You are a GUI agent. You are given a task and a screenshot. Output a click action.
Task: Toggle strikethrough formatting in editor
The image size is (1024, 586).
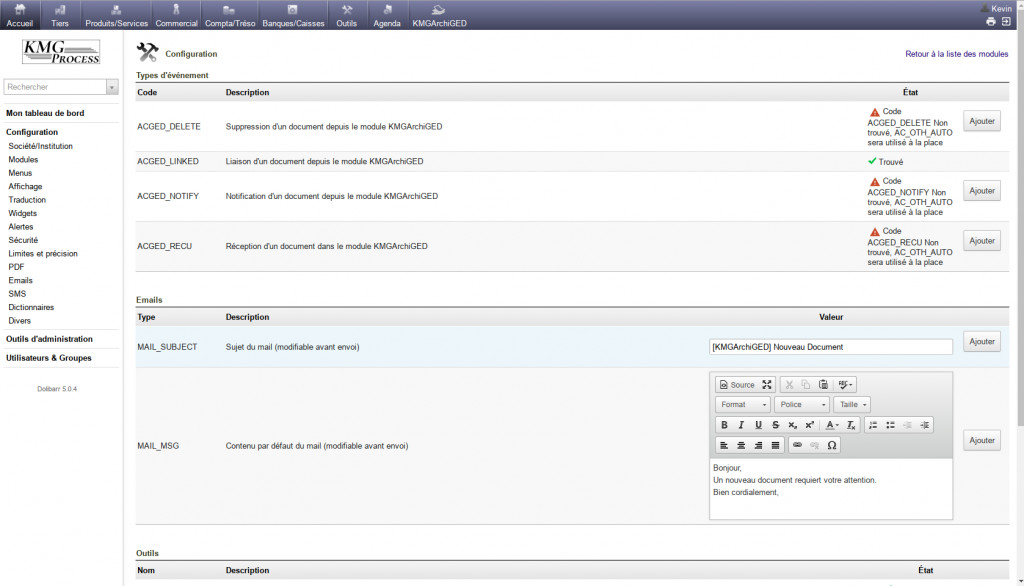(775, 425)
